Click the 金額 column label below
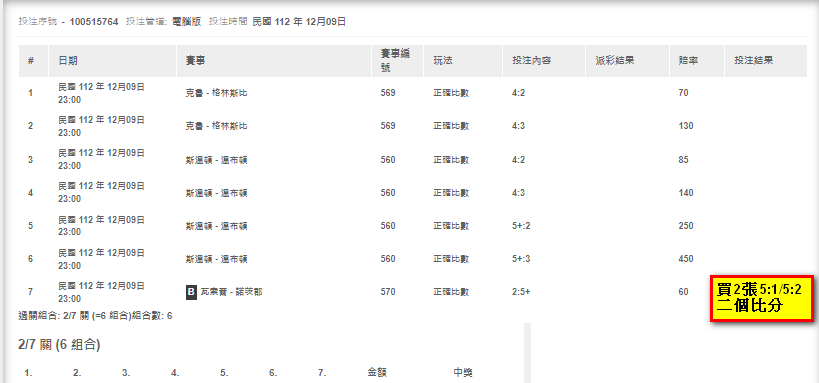819x383 pixels. (377, 373)
